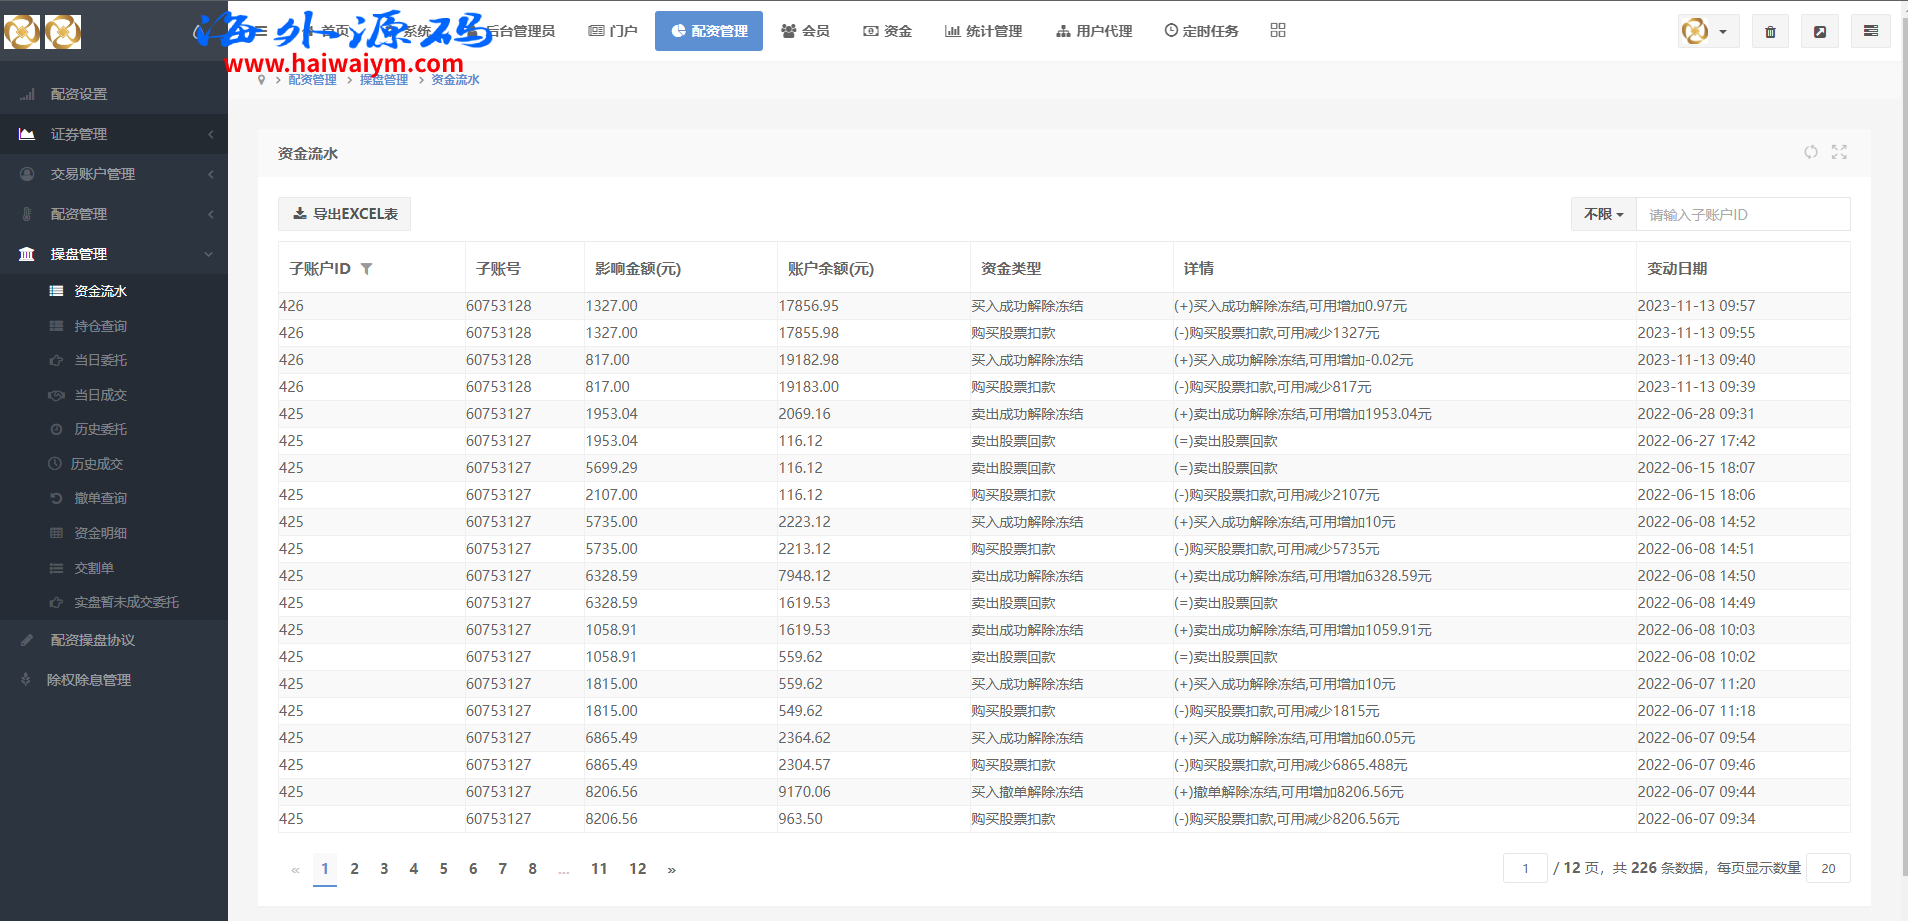
Task: Click the top-right menu list icon
Action: click(x=1870, y=32)
